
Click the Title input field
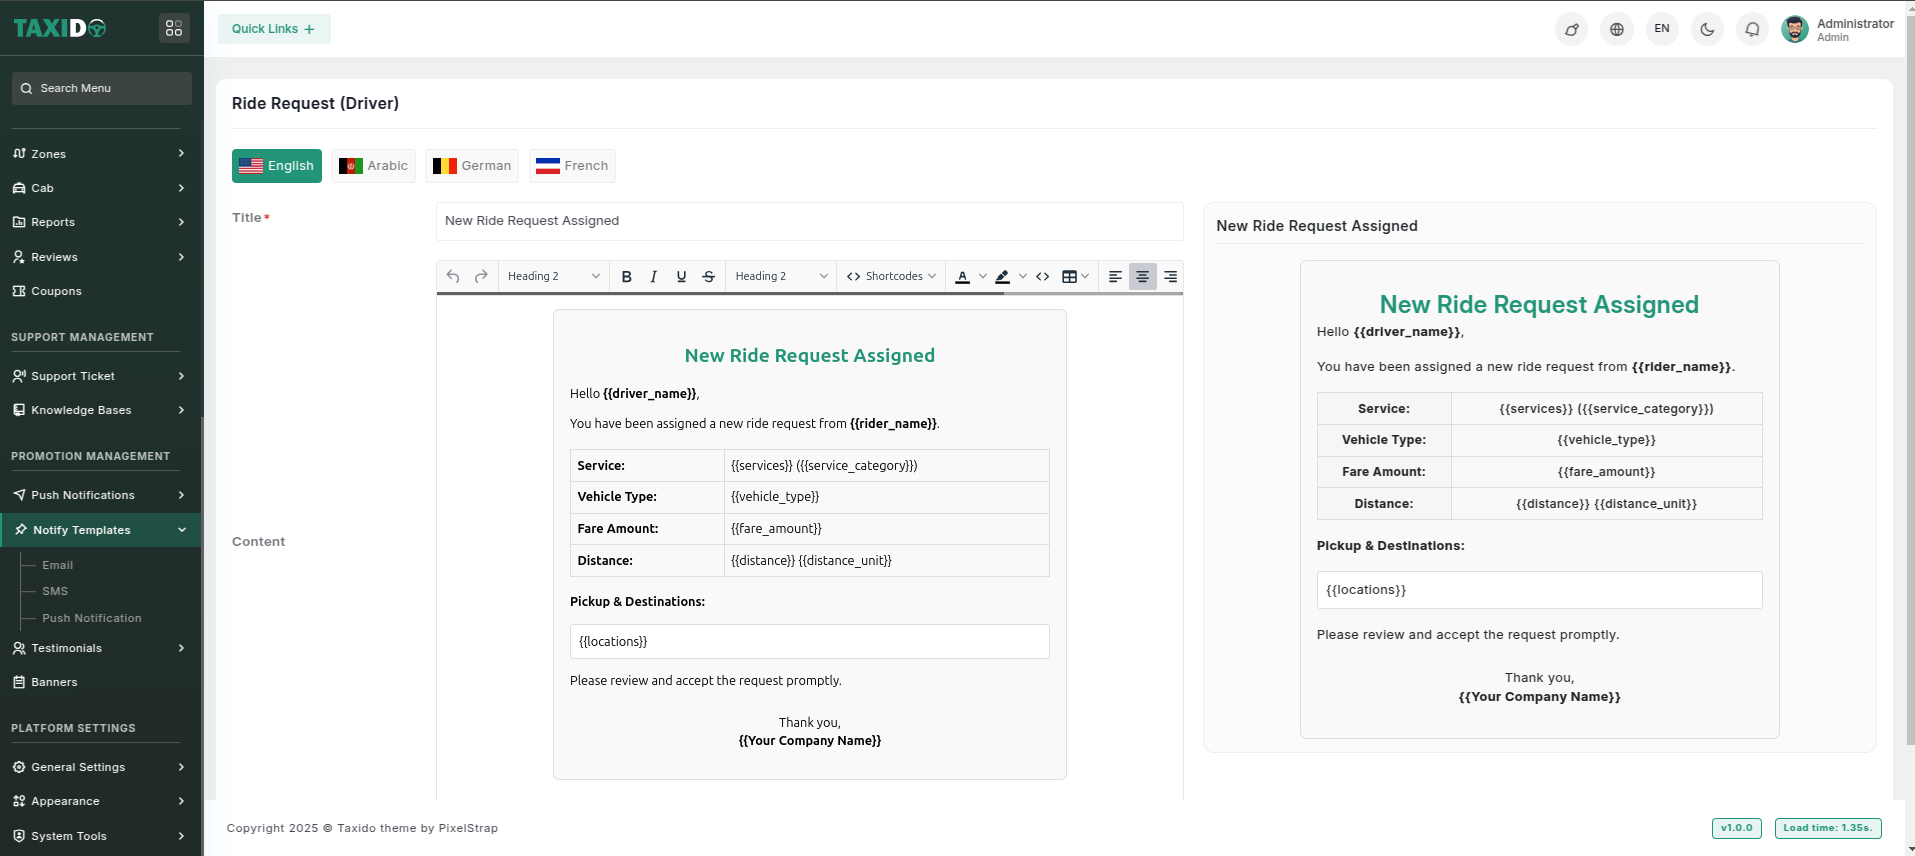click(x=808, y=221)
